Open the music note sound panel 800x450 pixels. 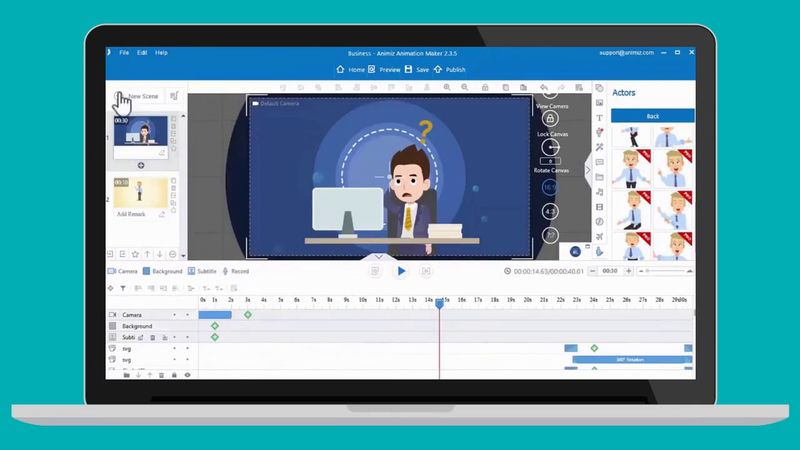pos(599,192)
